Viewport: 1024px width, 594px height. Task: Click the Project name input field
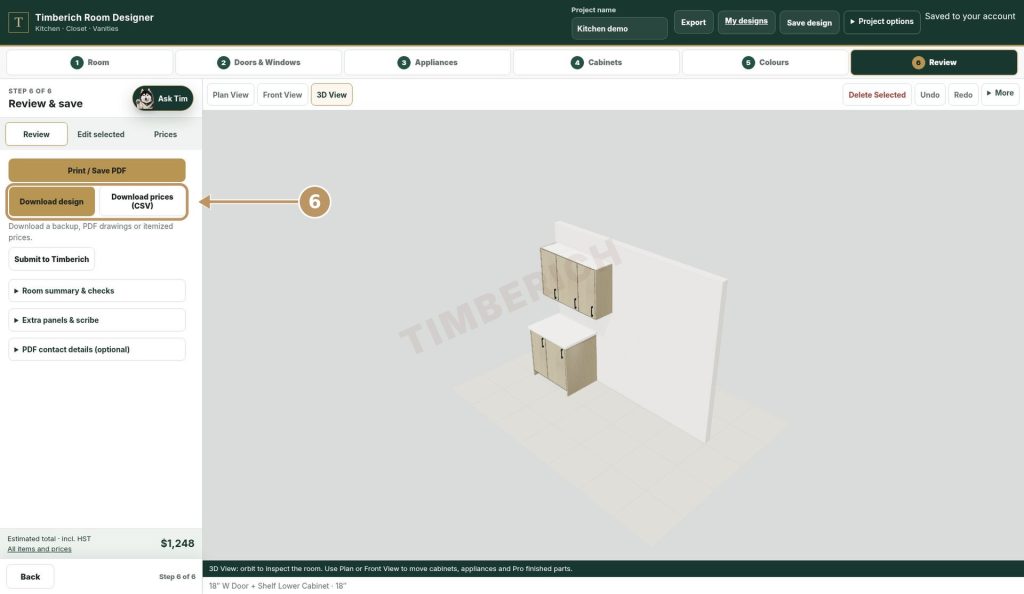619,29
